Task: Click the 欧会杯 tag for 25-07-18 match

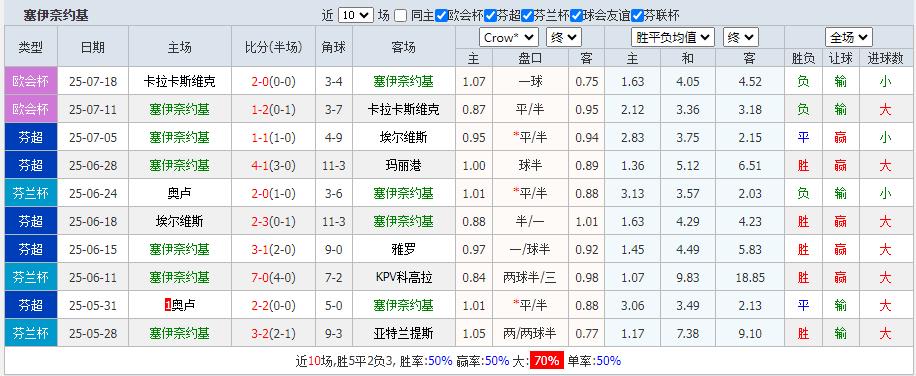Action: coord(31,81)
